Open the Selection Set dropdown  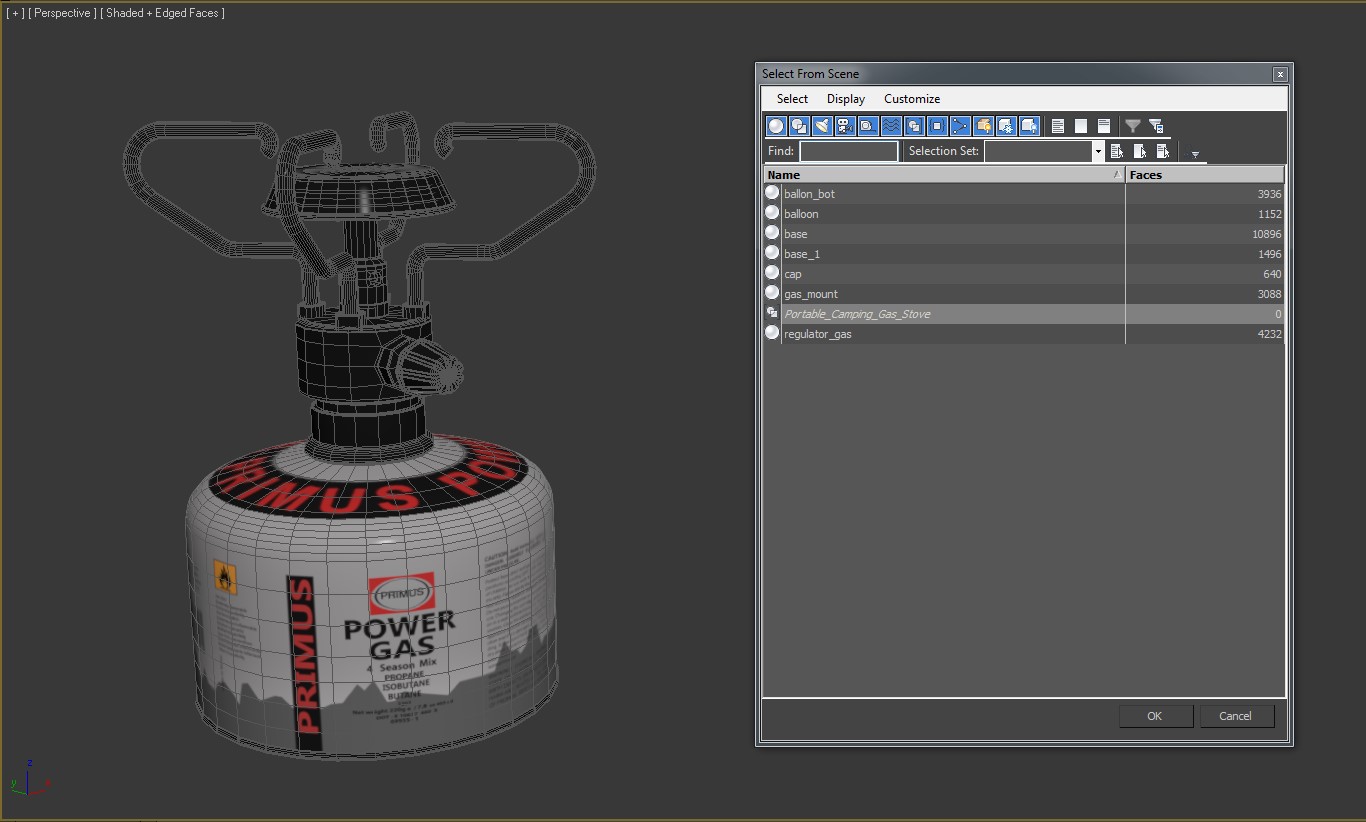(1098, 151)
